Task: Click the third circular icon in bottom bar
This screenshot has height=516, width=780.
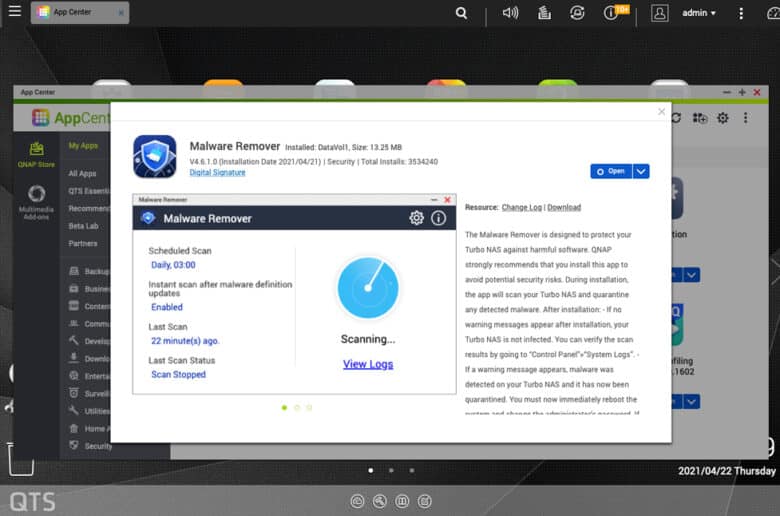Action: tap(402, 501)
